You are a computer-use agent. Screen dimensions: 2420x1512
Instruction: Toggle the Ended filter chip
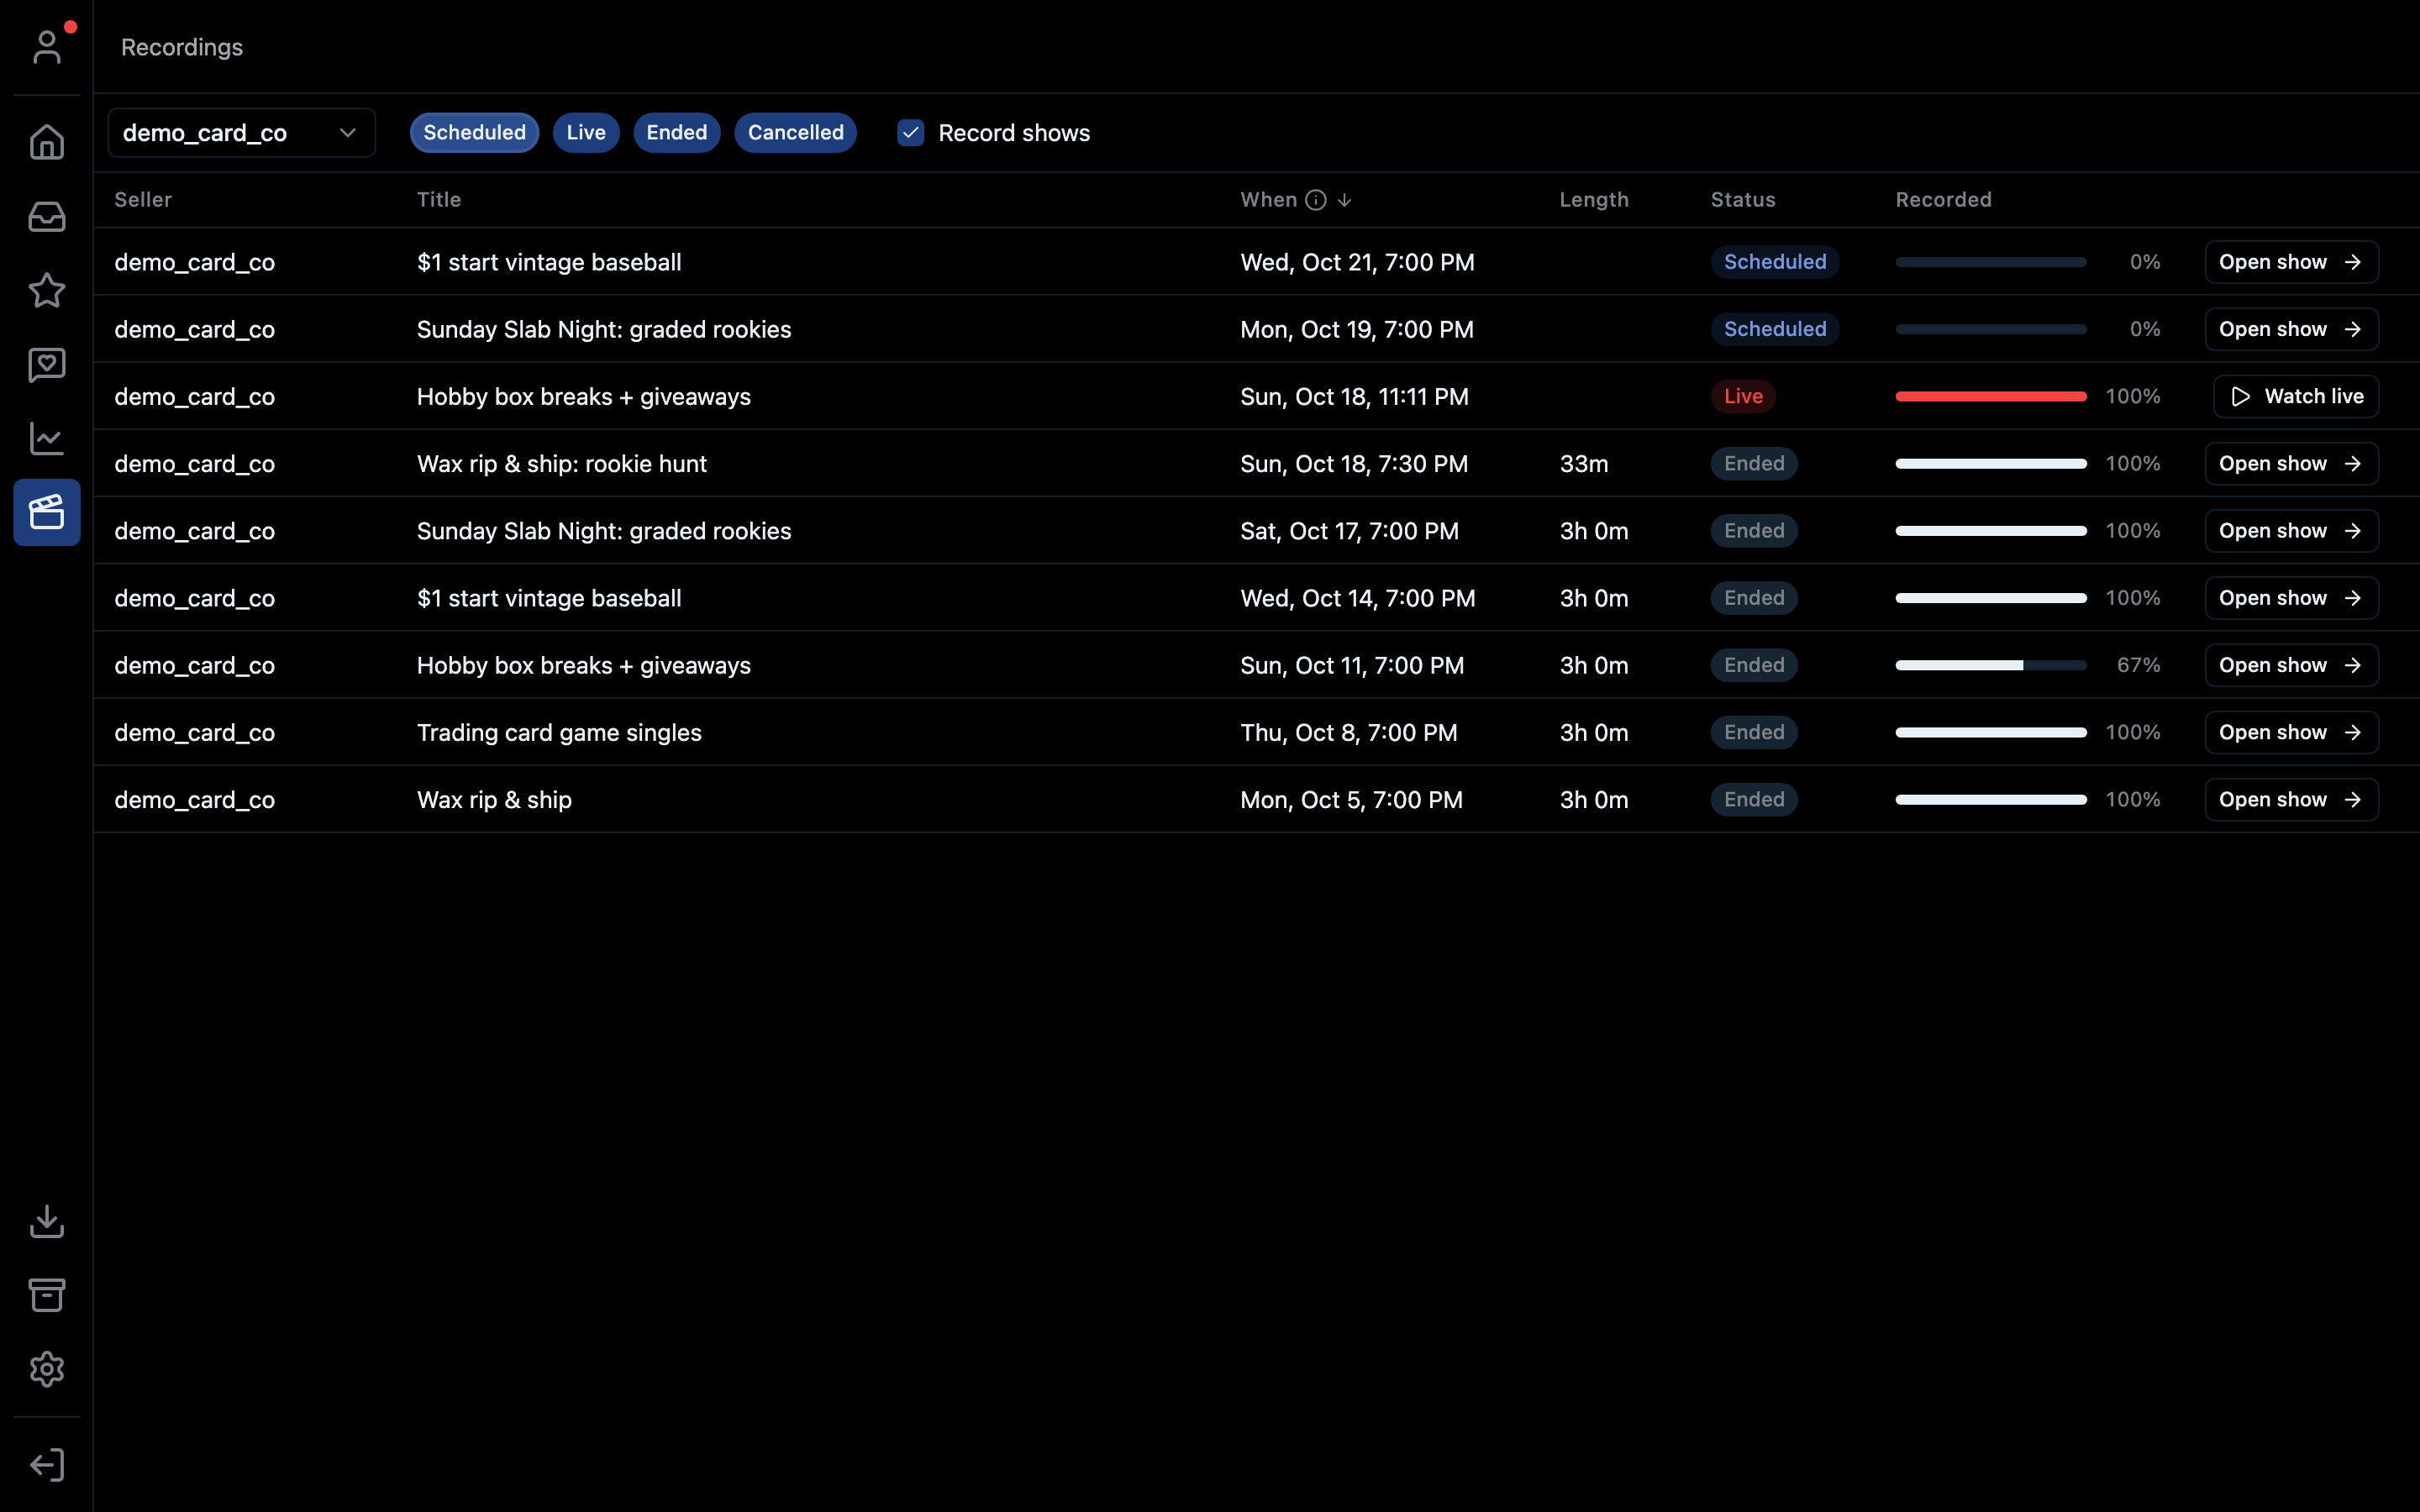[677, 133]
